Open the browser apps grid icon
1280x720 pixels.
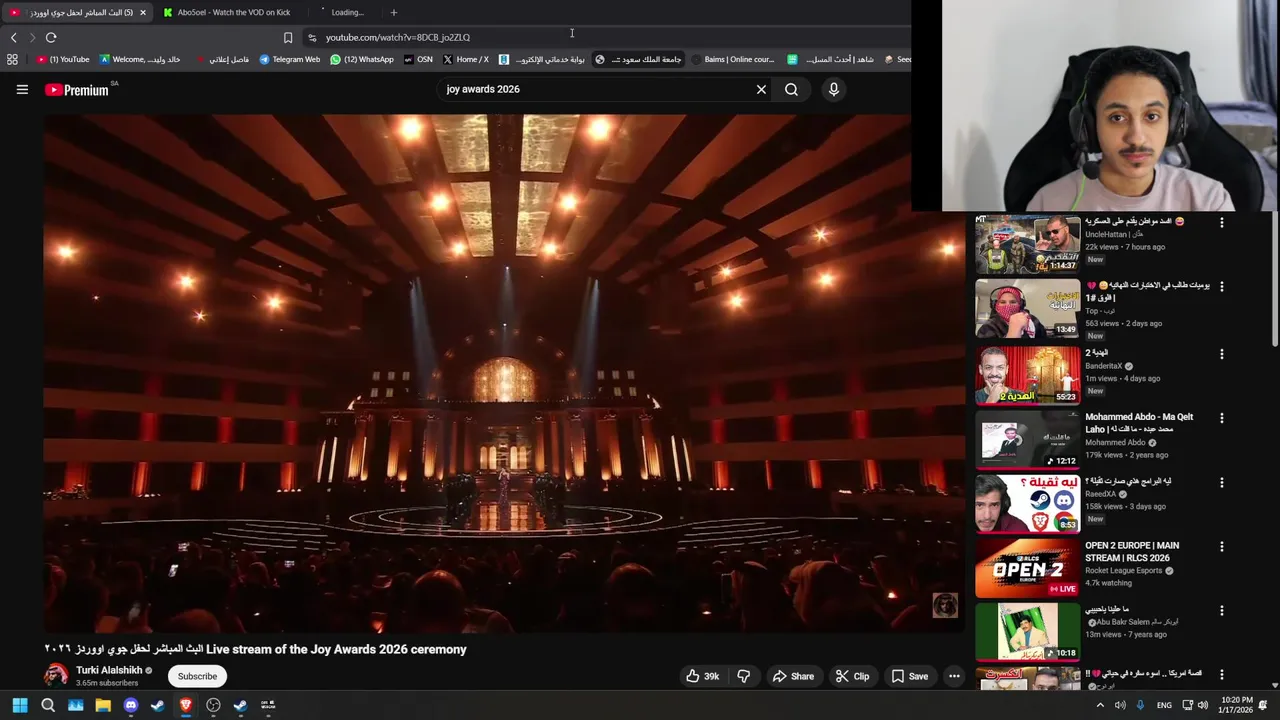pyautogui.click(x=12, y=59)
